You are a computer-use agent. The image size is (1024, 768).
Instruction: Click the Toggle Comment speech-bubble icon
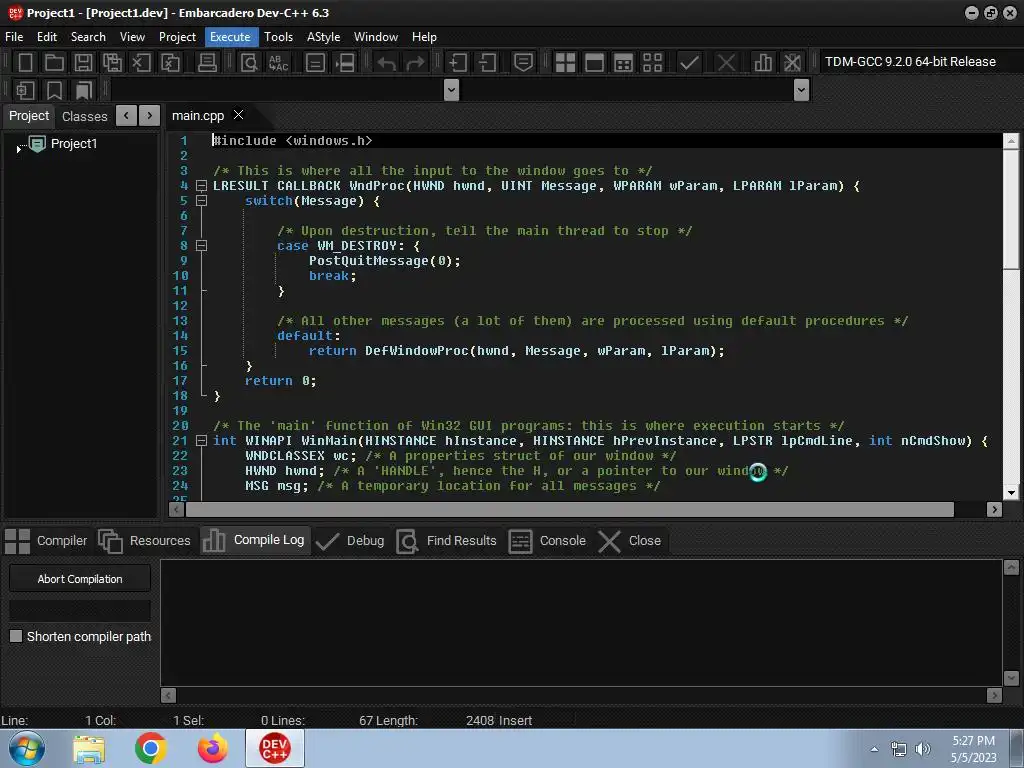pos(523,63)
